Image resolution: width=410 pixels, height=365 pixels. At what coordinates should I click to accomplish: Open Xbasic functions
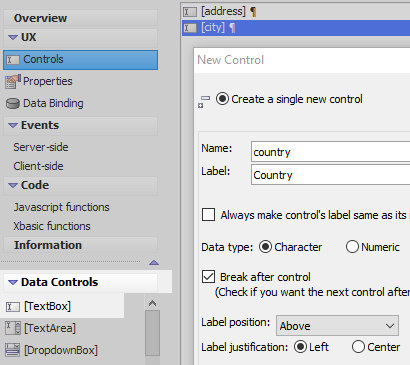(52, 226)
